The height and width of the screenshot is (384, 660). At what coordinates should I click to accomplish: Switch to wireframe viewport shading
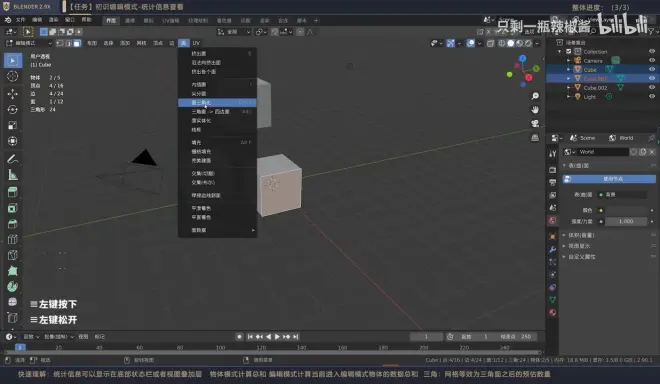point(502,43)
